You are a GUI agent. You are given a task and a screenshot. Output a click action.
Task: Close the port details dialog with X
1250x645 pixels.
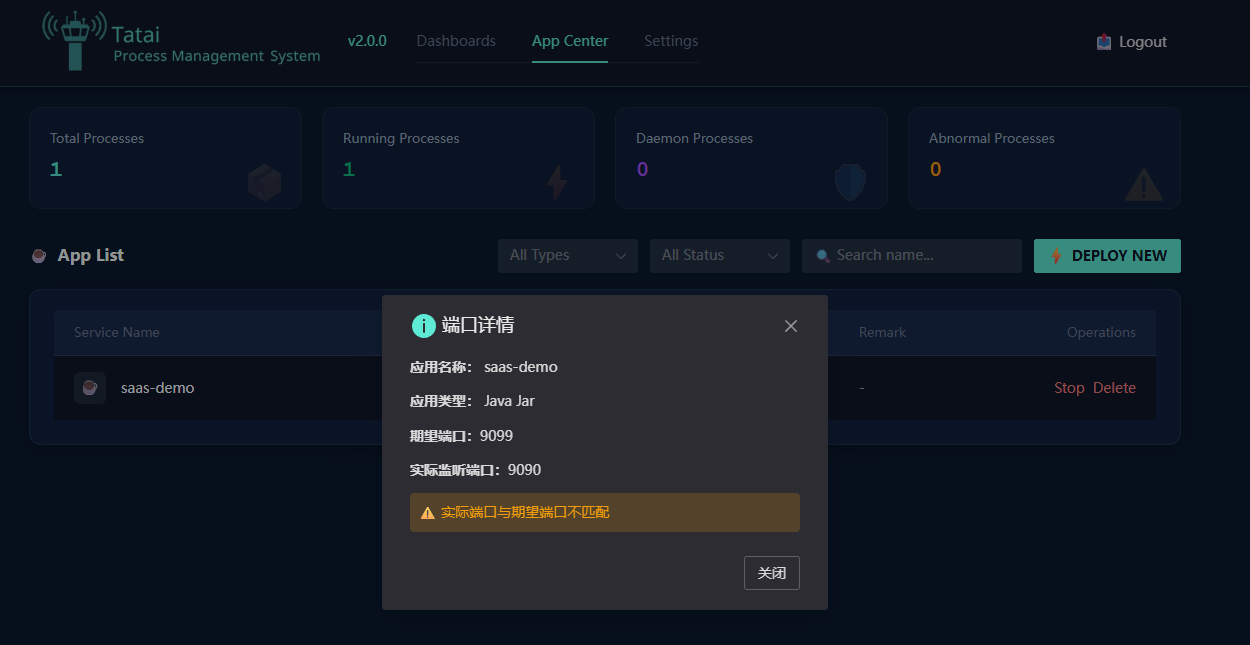(x=791, y=326)
